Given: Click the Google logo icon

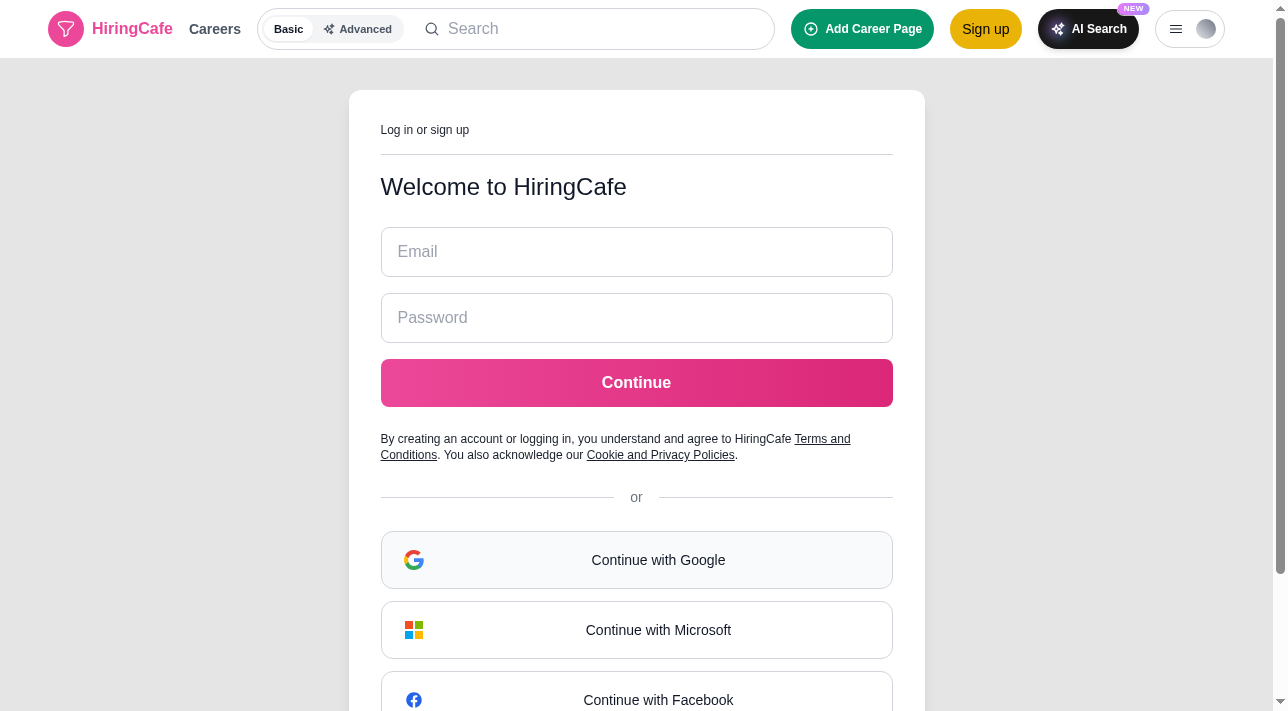Looking at the screenshot, I should [x=414, y=560].
